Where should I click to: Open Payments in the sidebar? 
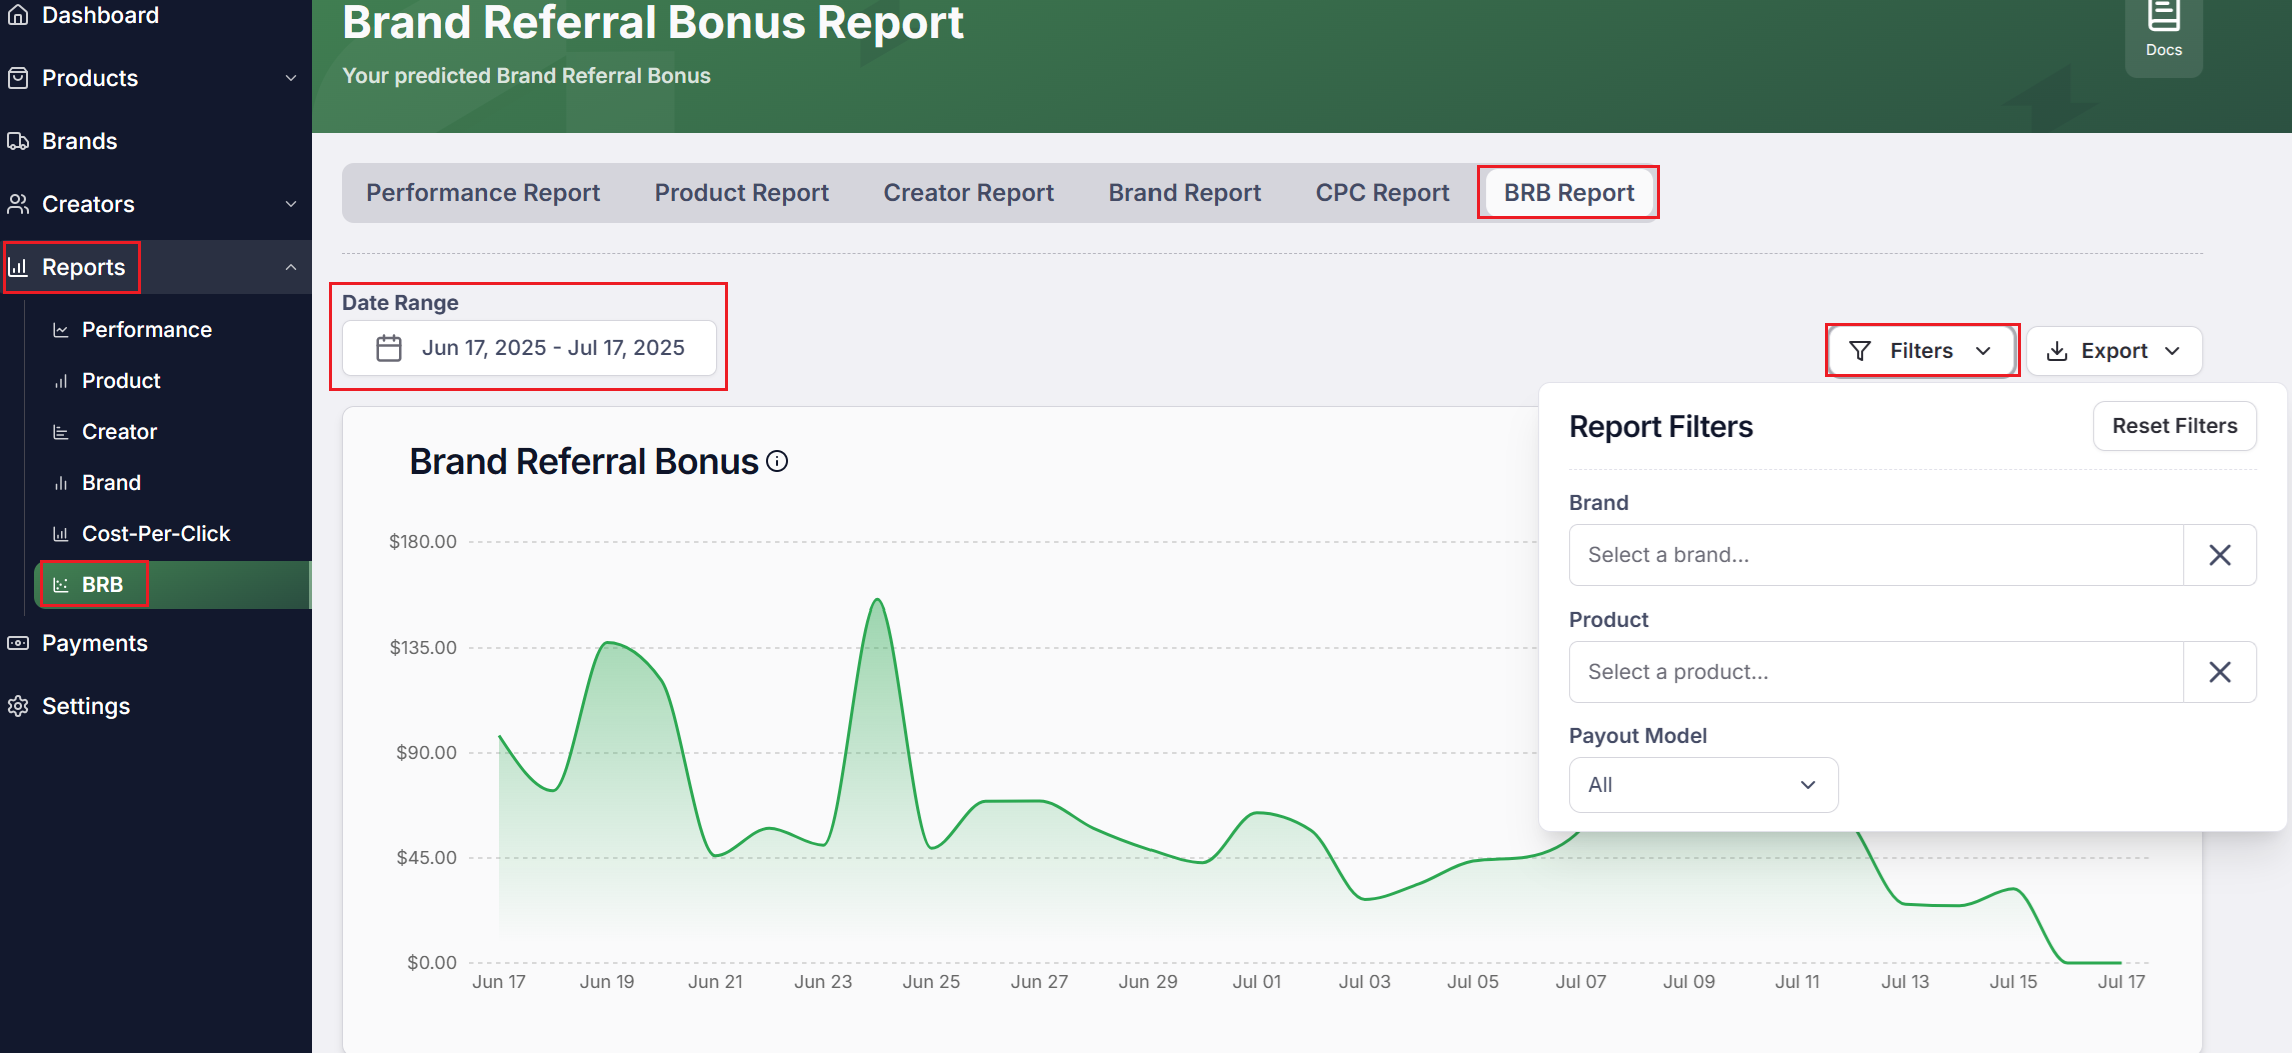click(x=94, y=643)
